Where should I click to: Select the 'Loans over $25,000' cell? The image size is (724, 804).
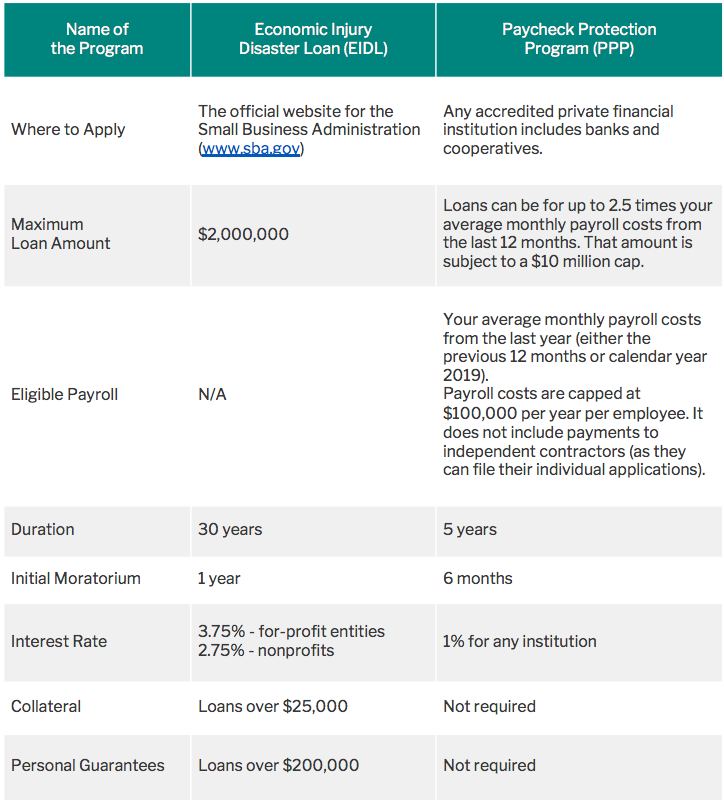(x=273, y=707)
